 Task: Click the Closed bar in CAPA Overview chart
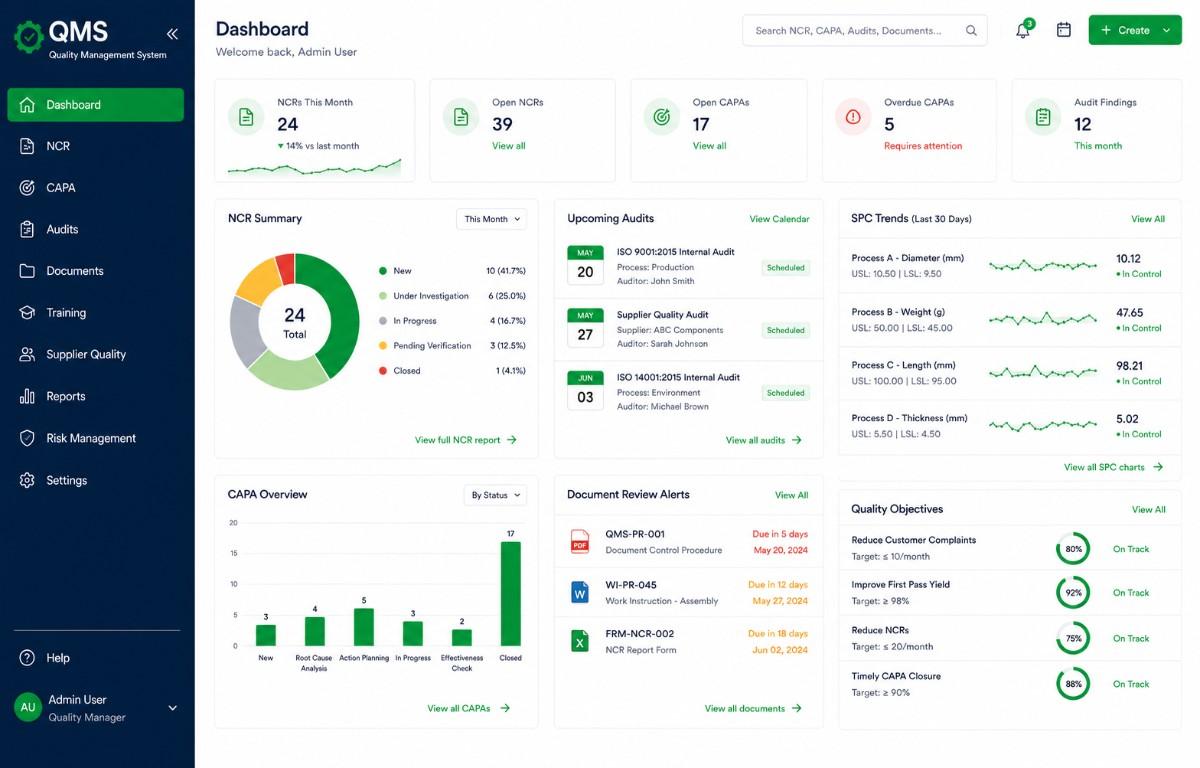[510, 594]
